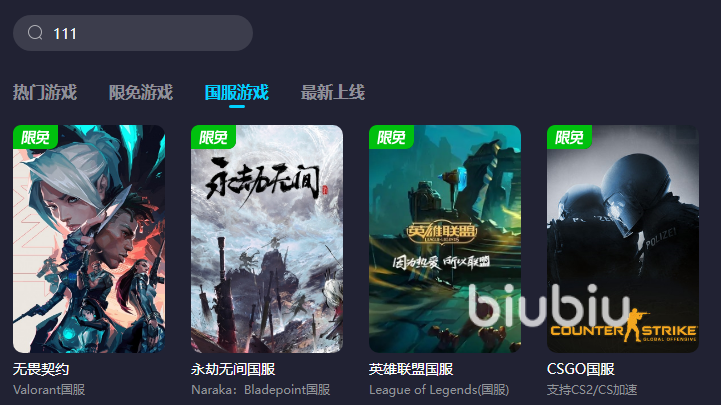Click the 限免 badge on the Valorant card
The height and width of the screenshot is (405, 721).
pos(35,137)
